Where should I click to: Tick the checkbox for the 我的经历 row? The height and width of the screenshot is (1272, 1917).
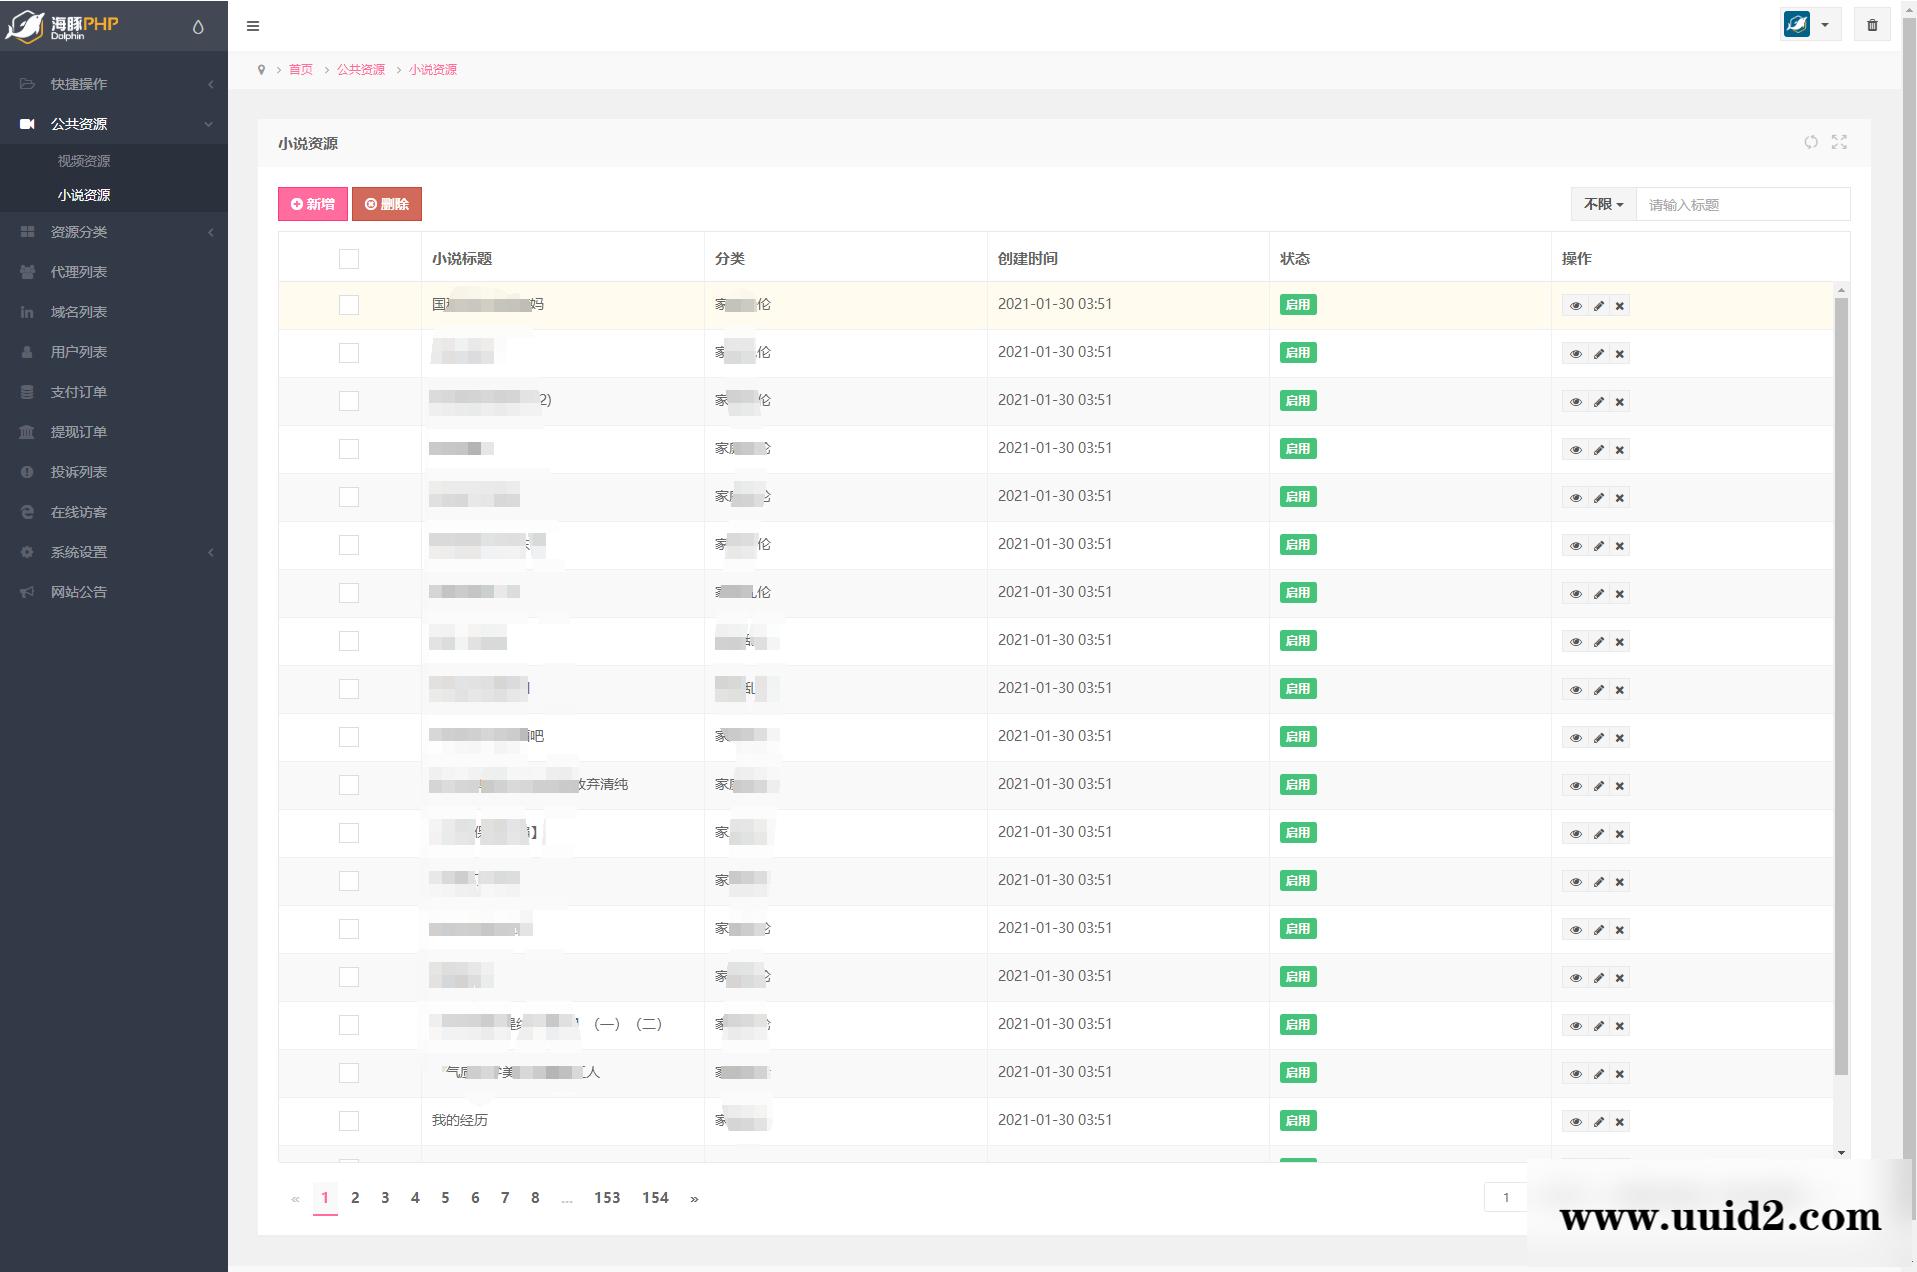click(x=349, y=1121)
